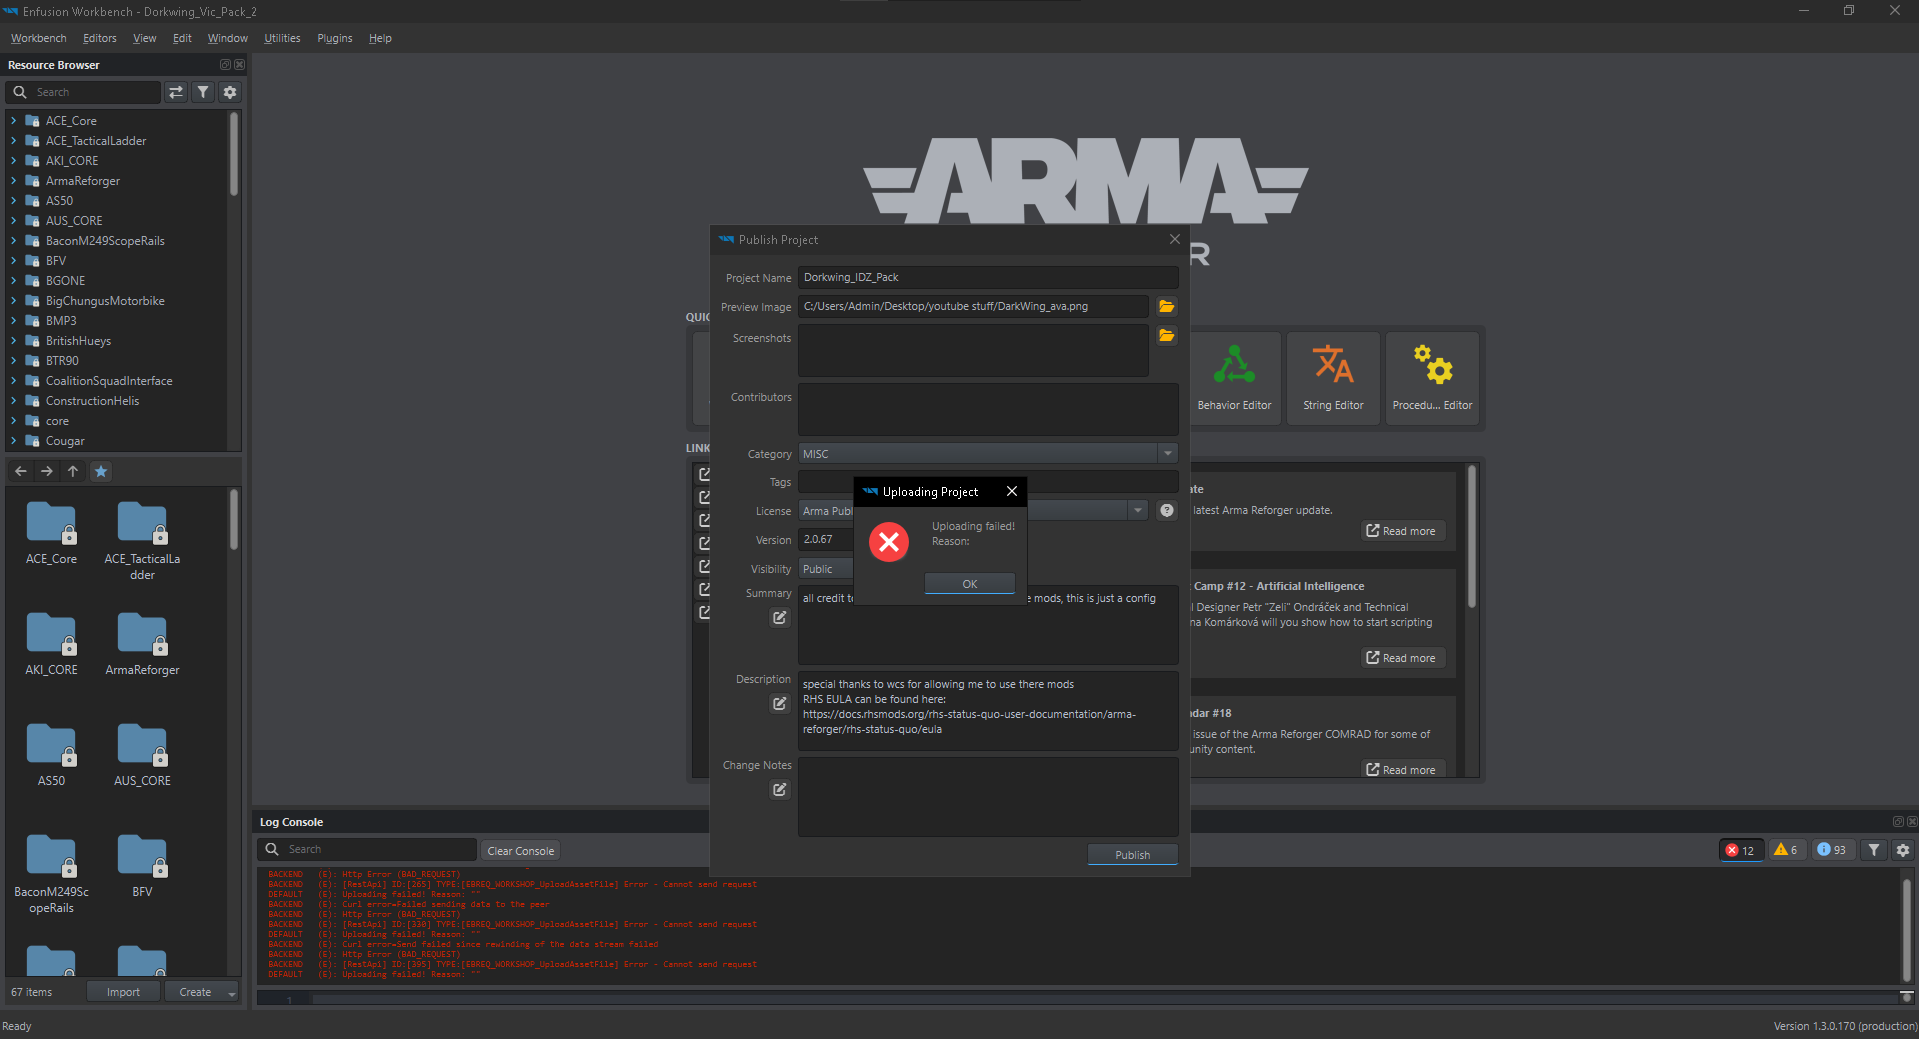Viewport: 1919px width, 1039px height.
Task: Open the Behavior Editor
Action: pyautogui.click(x=1234, y=378)
